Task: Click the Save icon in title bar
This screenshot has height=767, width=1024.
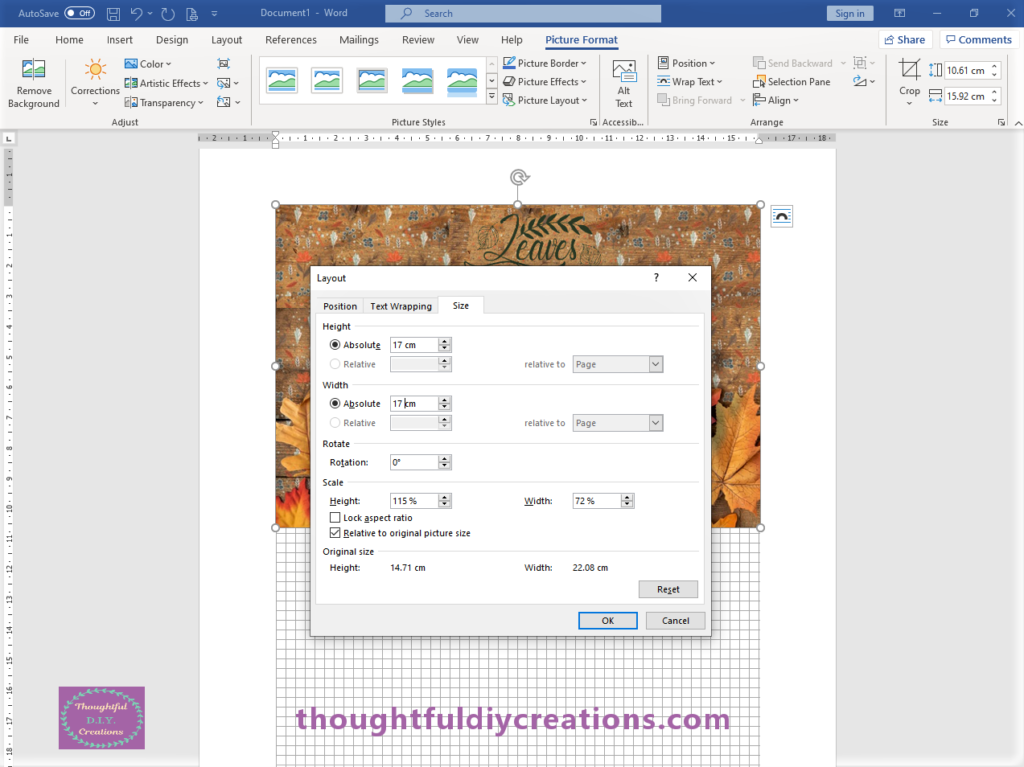Action: pyautogui.click(x=113, y=14)
